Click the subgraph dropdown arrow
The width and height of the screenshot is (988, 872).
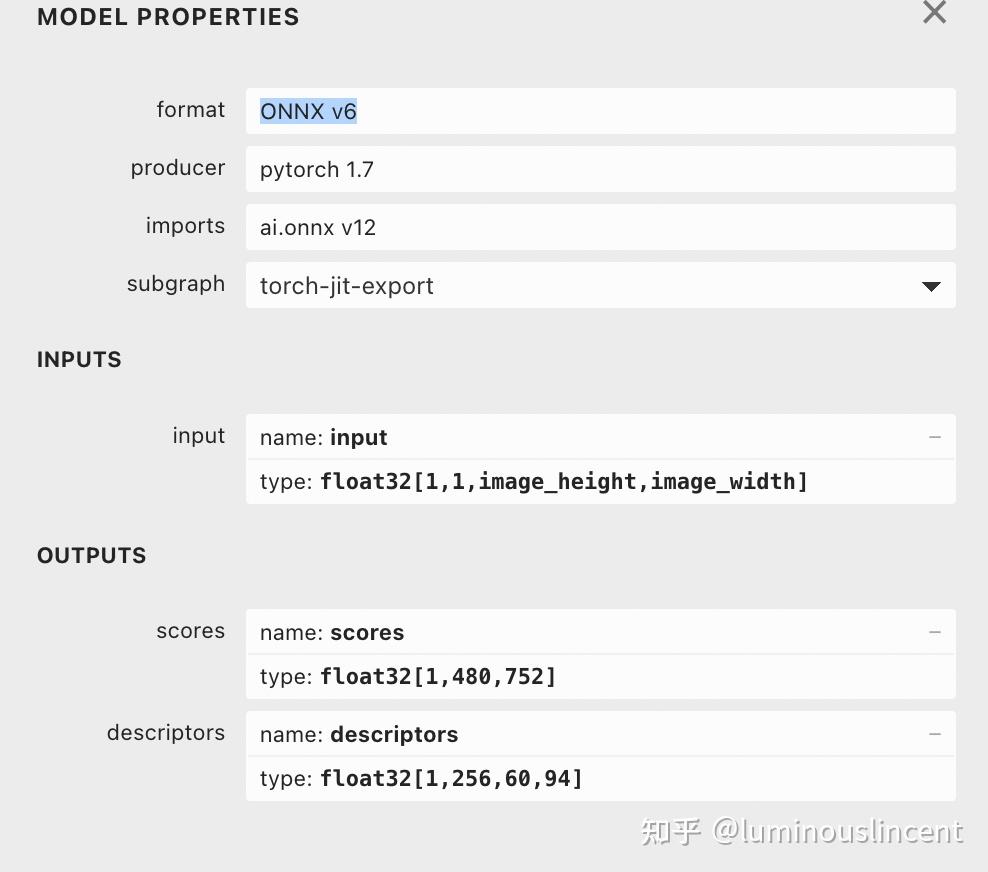(x=931, y=286)
